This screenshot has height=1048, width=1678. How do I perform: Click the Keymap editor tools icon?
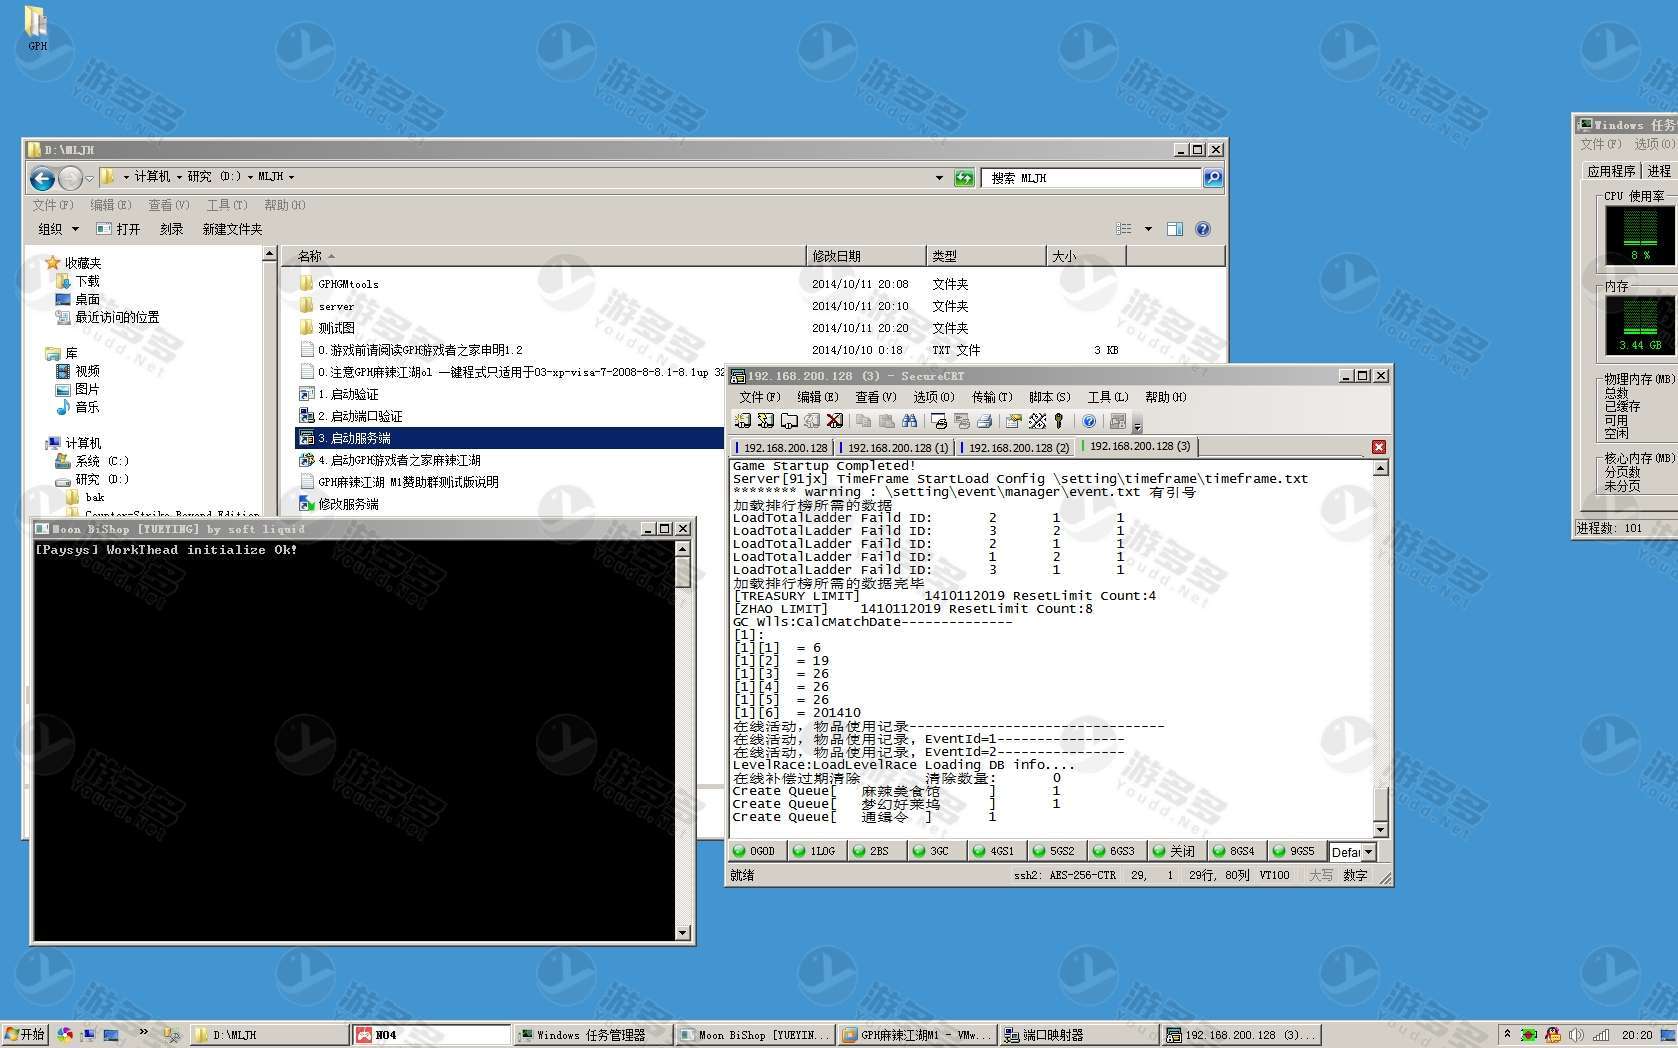pyautogui.click(x=1037, y=421)
